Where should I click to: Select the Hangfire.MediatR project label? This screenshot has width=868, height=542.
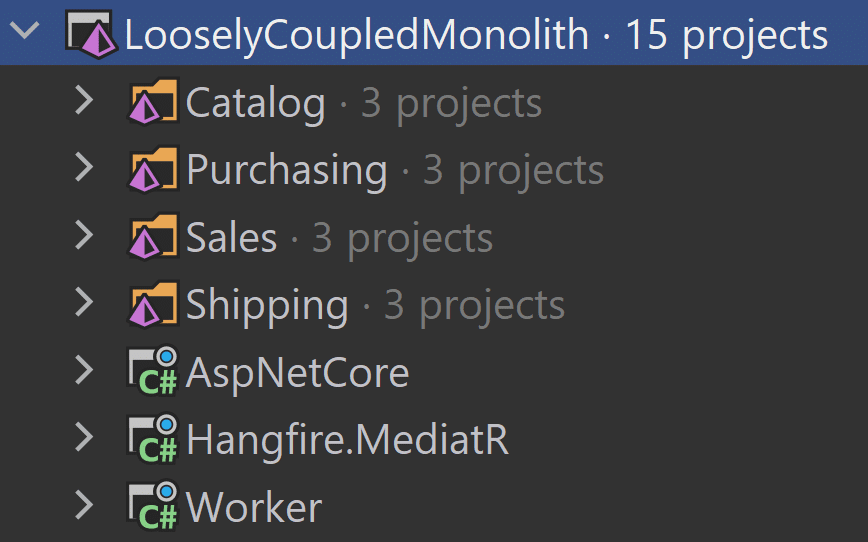click(x=347, y=440)
